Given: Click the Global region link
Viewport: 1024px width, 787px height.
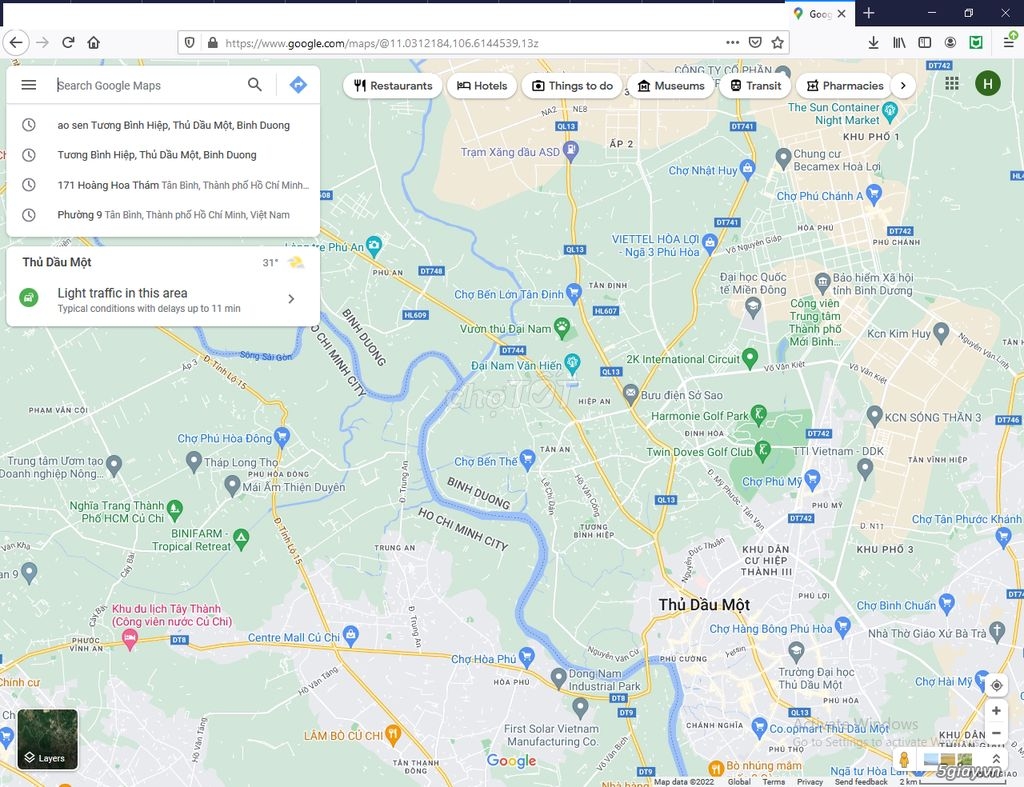Looking at the screenshot, I should [x=739, y=782].
